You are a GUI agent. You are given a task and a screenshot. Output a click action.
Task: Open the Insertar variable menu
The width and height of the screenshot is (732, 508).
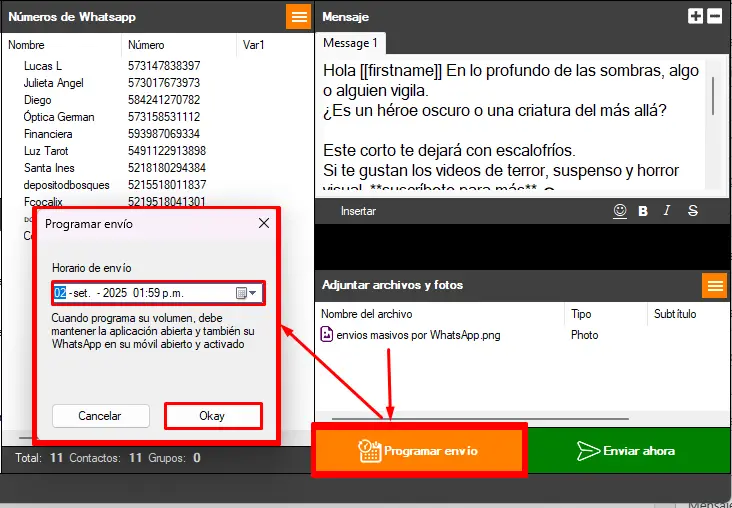click(x=358, y=211)
